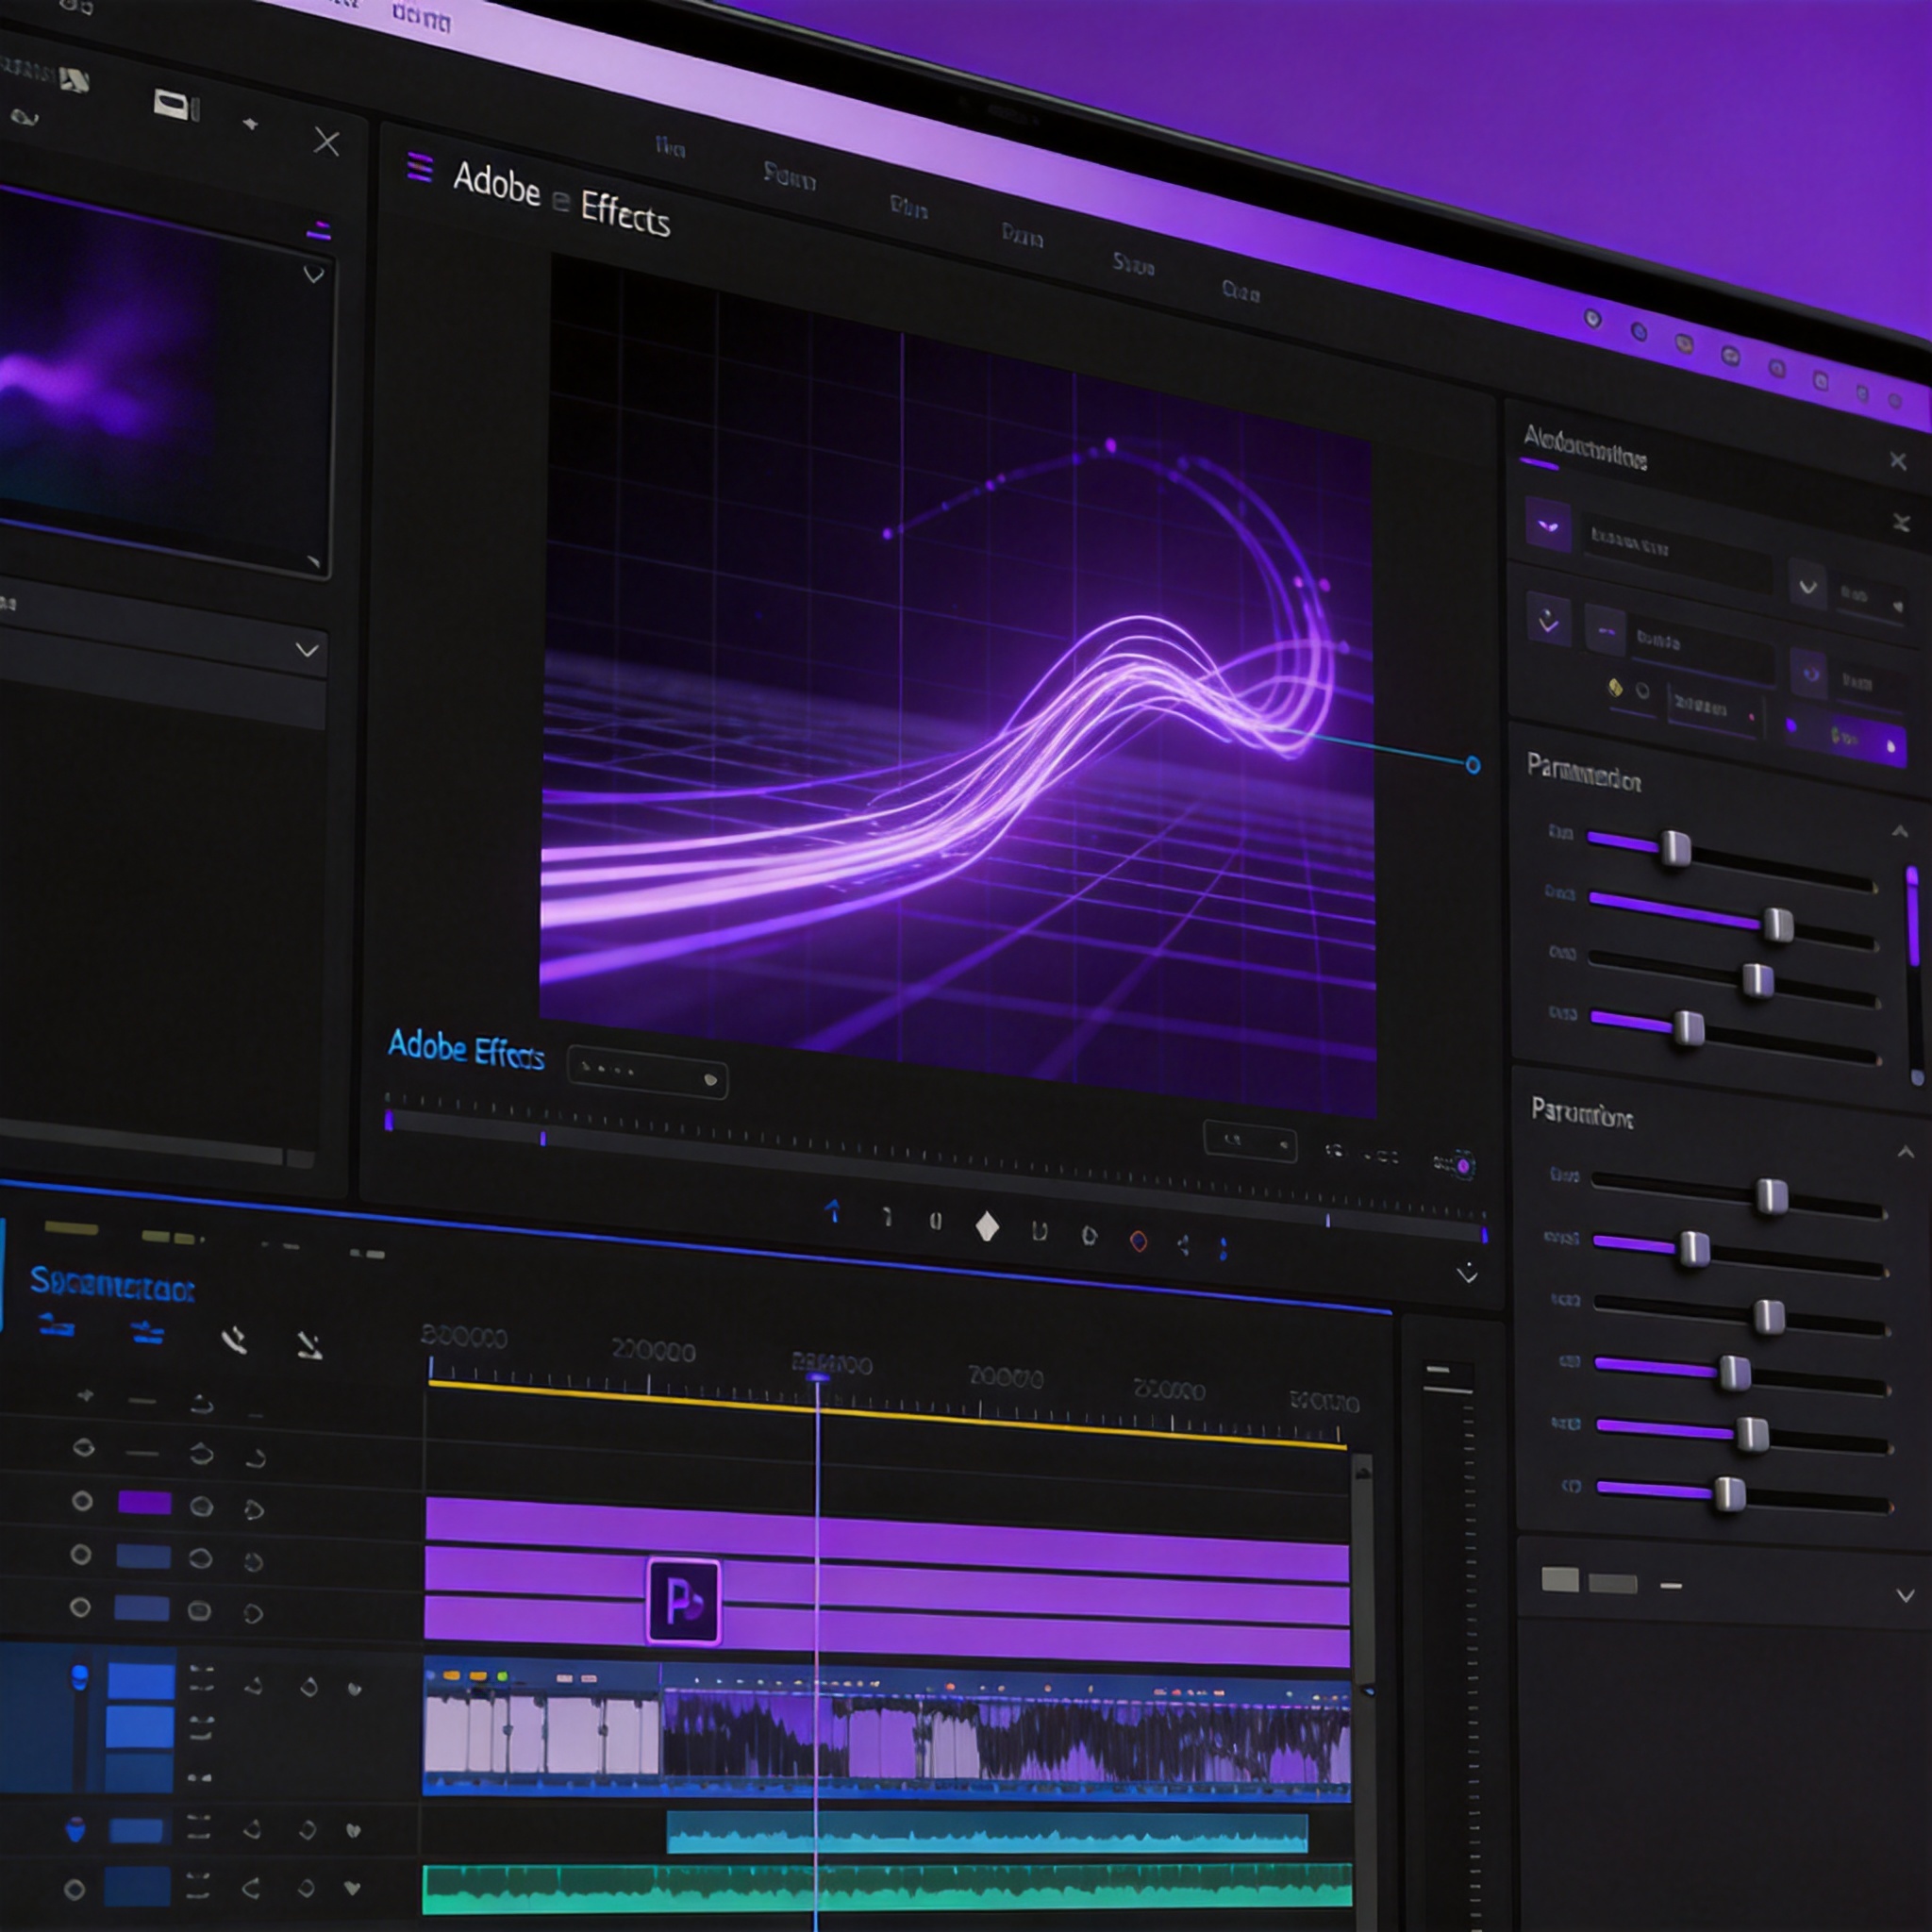Select the white pencil-shaped timeline tool
The height and width of the screenshot is (1932, 1932).
point(310,1346)
